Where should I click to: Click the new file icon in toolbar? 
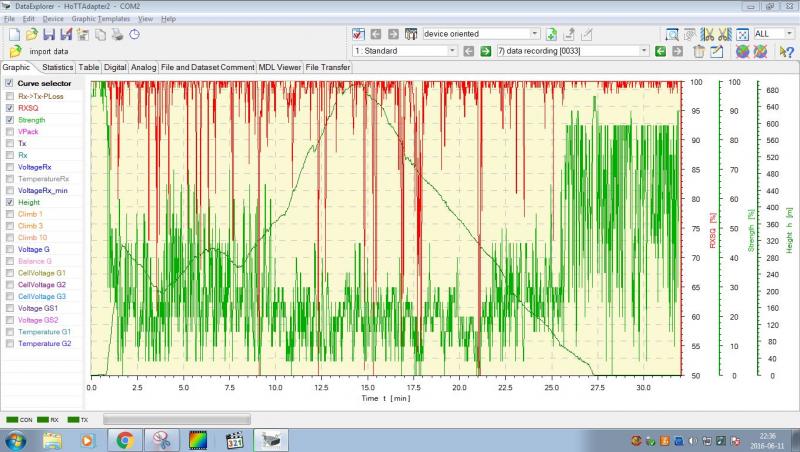pyautogui.click(x=14, y=34)
